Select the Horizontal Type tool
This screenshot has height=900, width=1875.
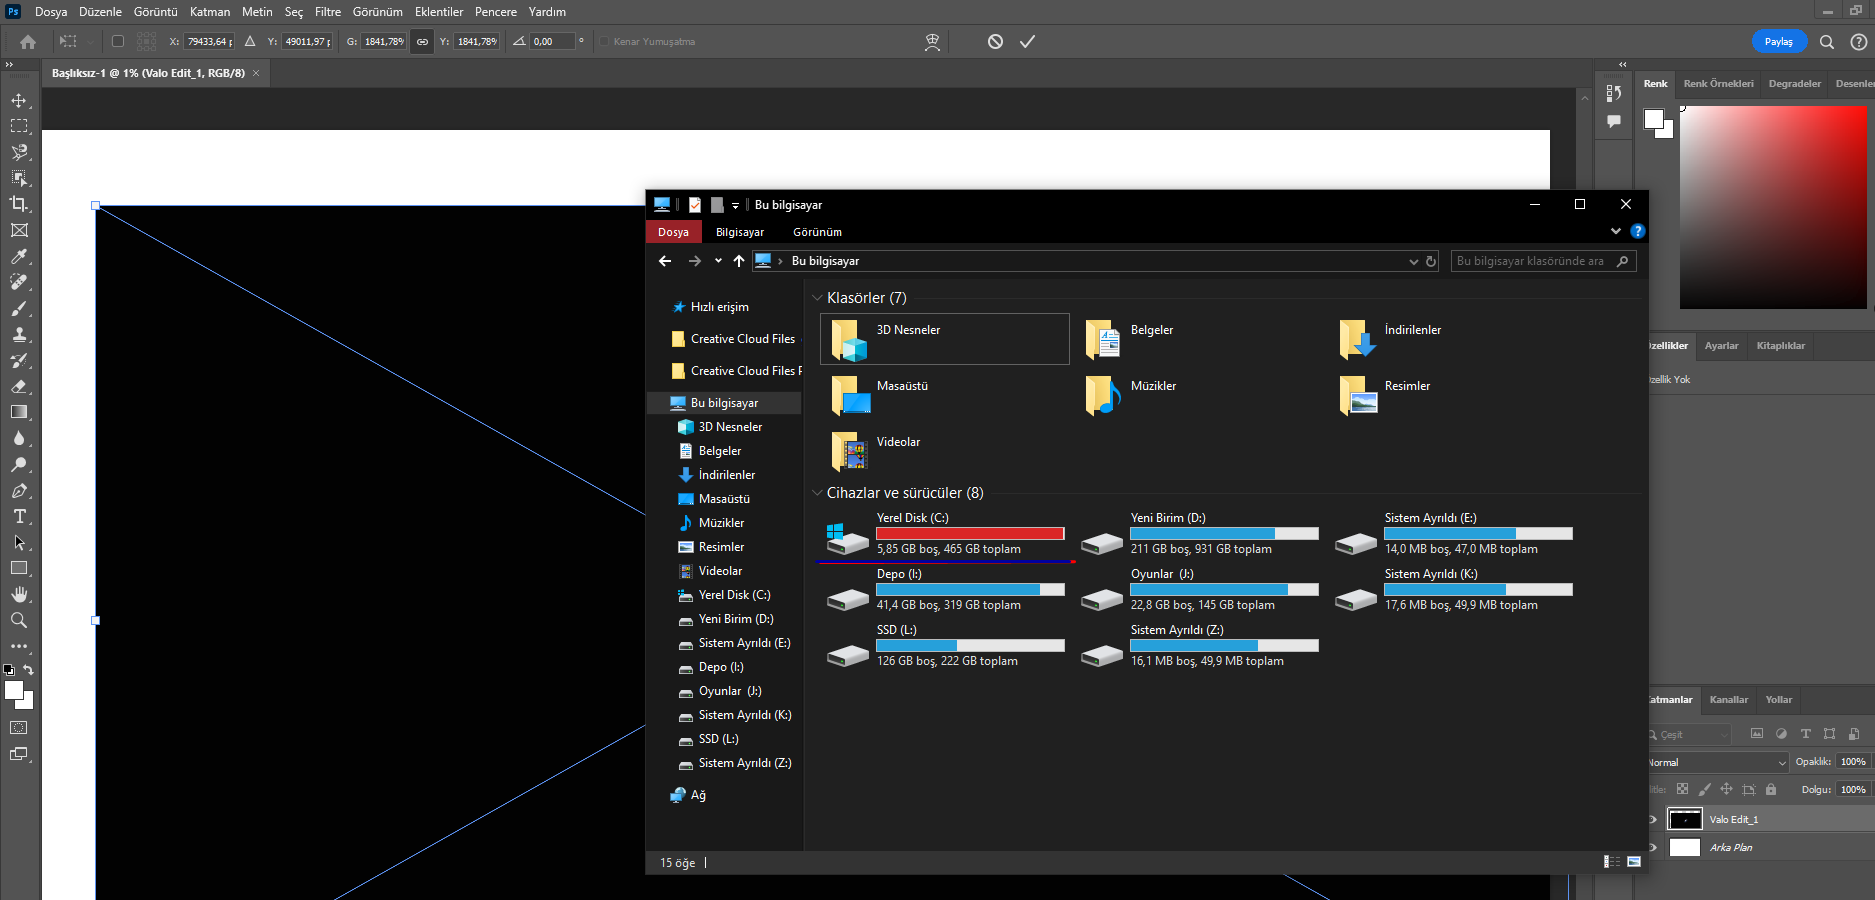click(19, 516)
